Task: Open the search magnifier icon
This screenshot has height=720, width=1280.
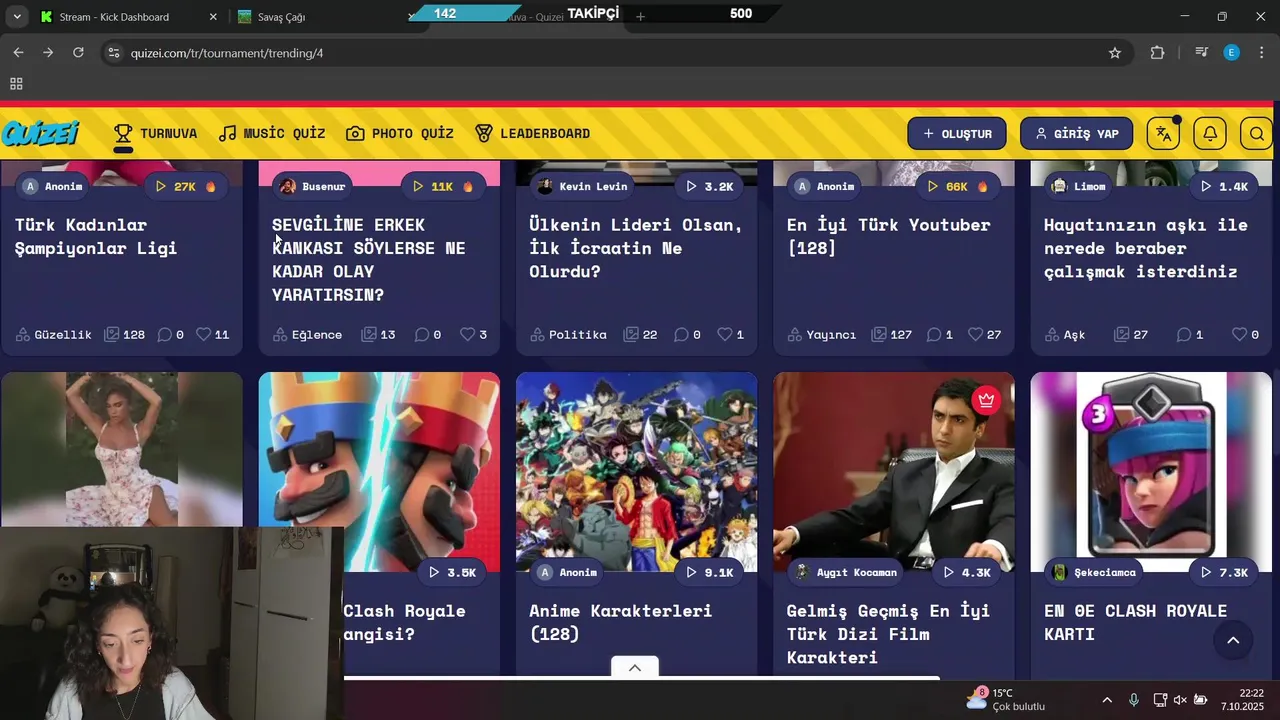Action: tap(1257, 133)
